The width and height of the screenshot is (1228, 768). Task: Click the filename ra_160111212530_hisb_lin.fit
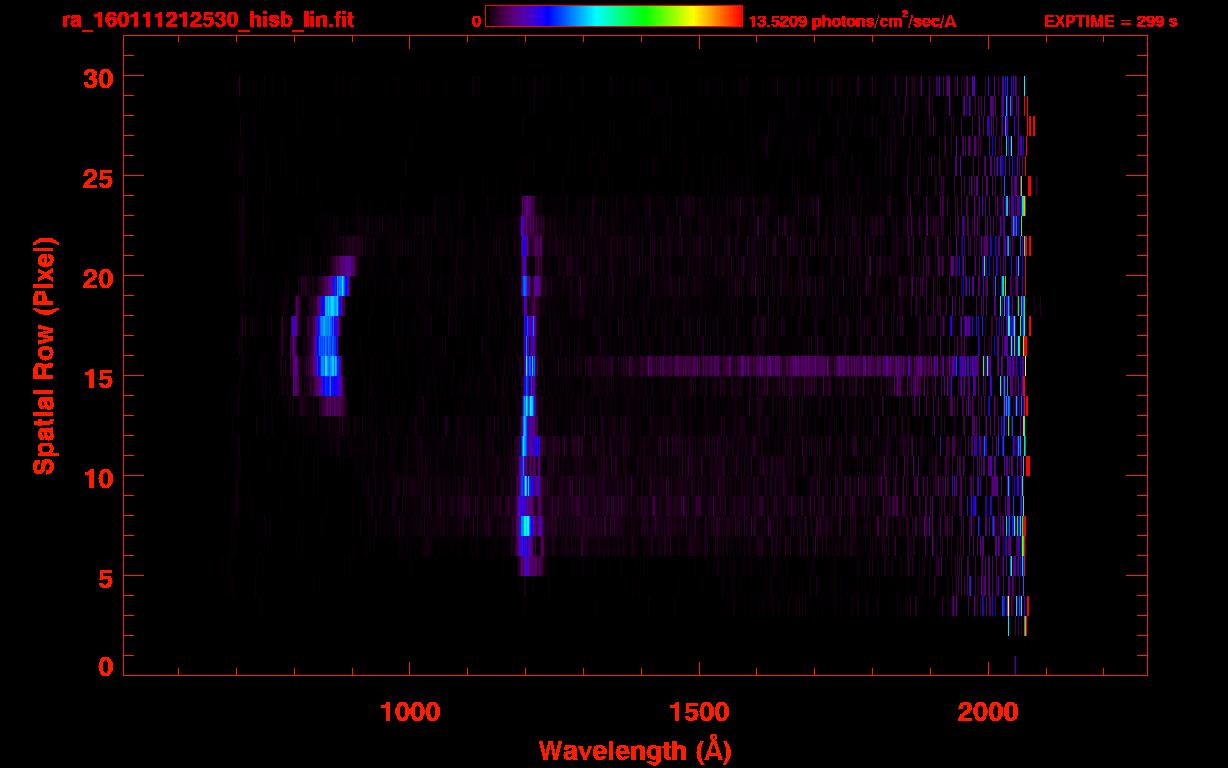pos(207,19)
